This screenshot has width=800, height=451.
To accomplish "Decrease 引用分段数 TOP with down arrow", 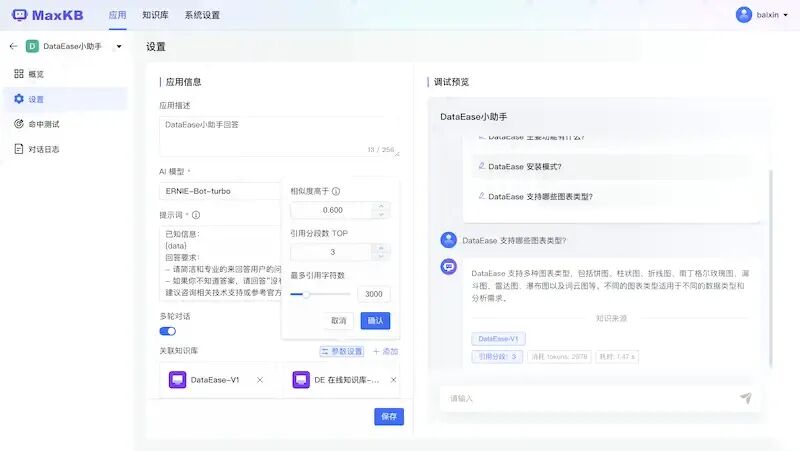I will [x=381, y=256].
